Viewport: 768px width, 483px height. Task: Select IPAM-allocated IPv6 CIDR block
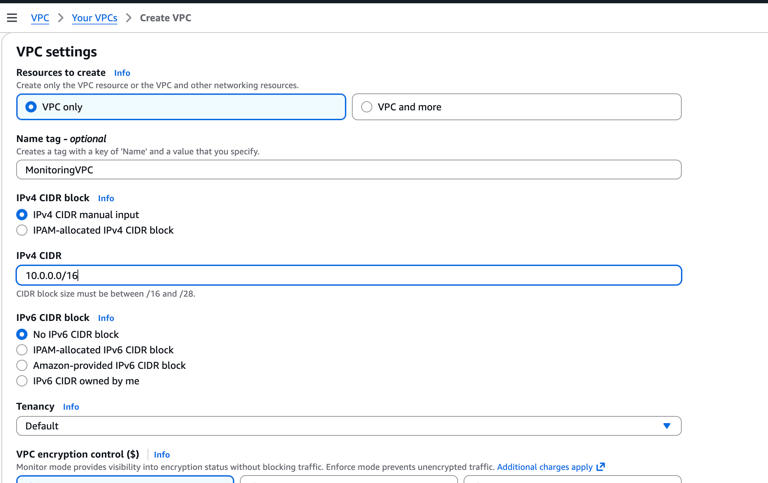[x=22, y=350]
